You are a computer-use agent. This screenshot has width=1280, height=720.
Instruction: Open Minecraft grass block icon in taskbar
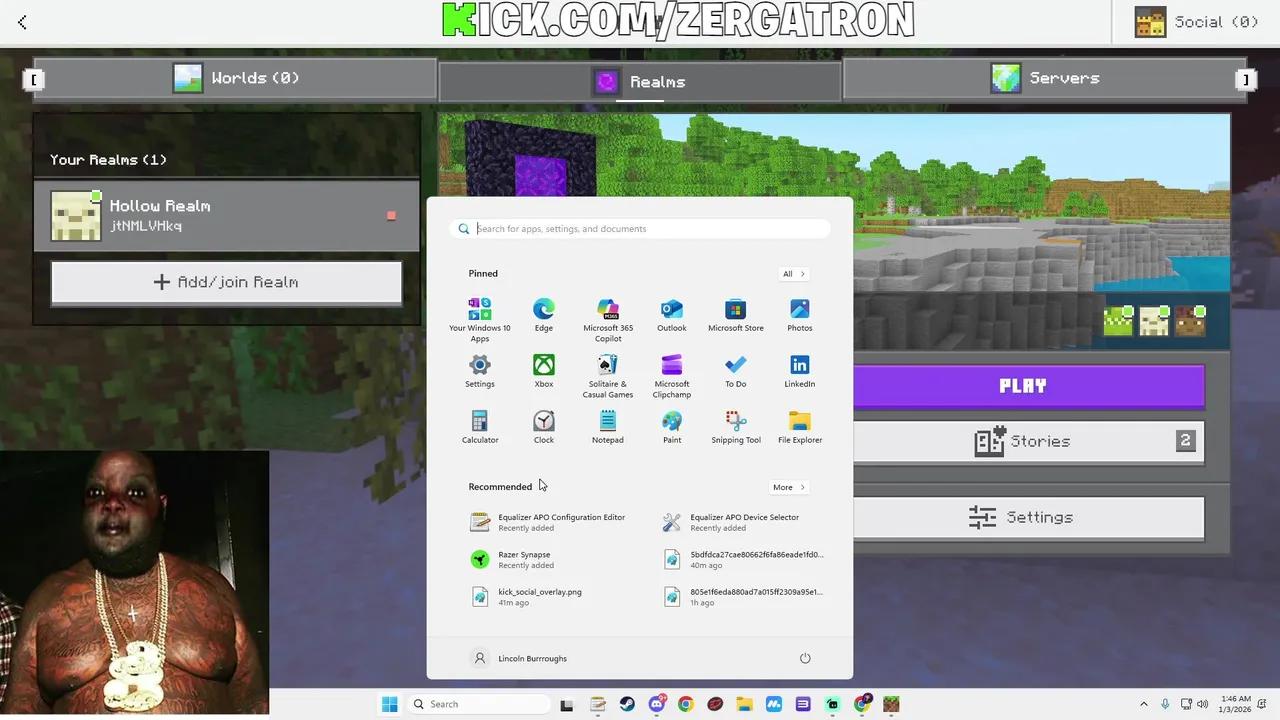click(x=891, y=704)
